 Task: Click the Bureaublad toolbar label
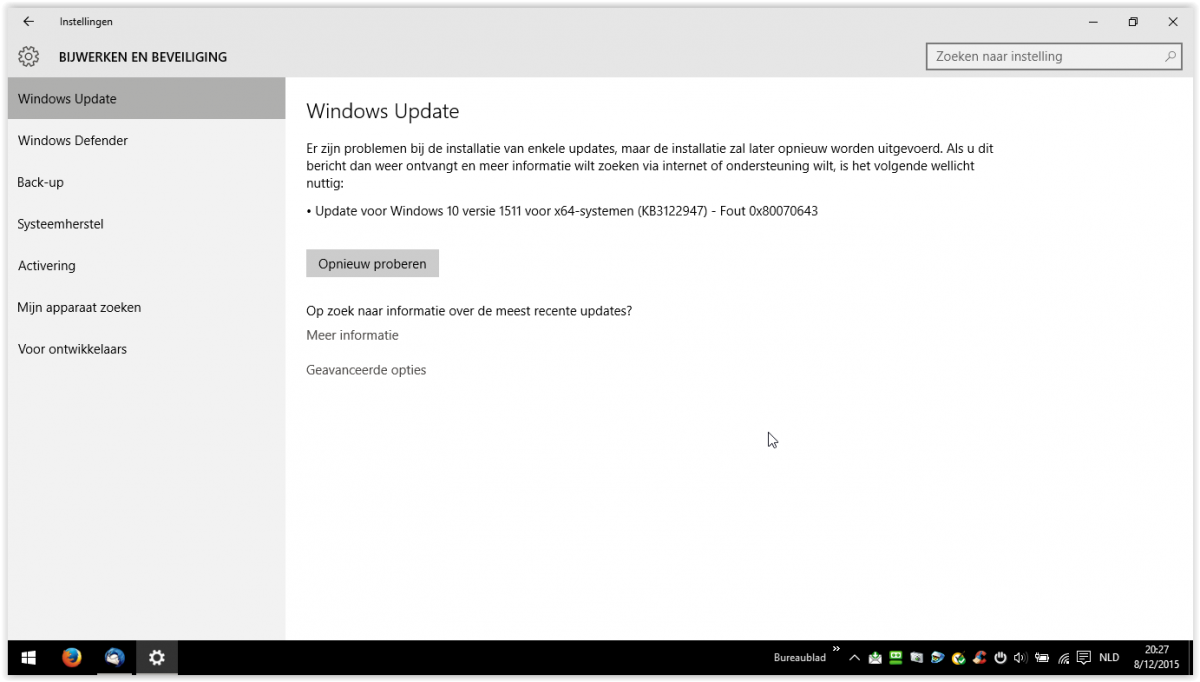tap(800, 658)
